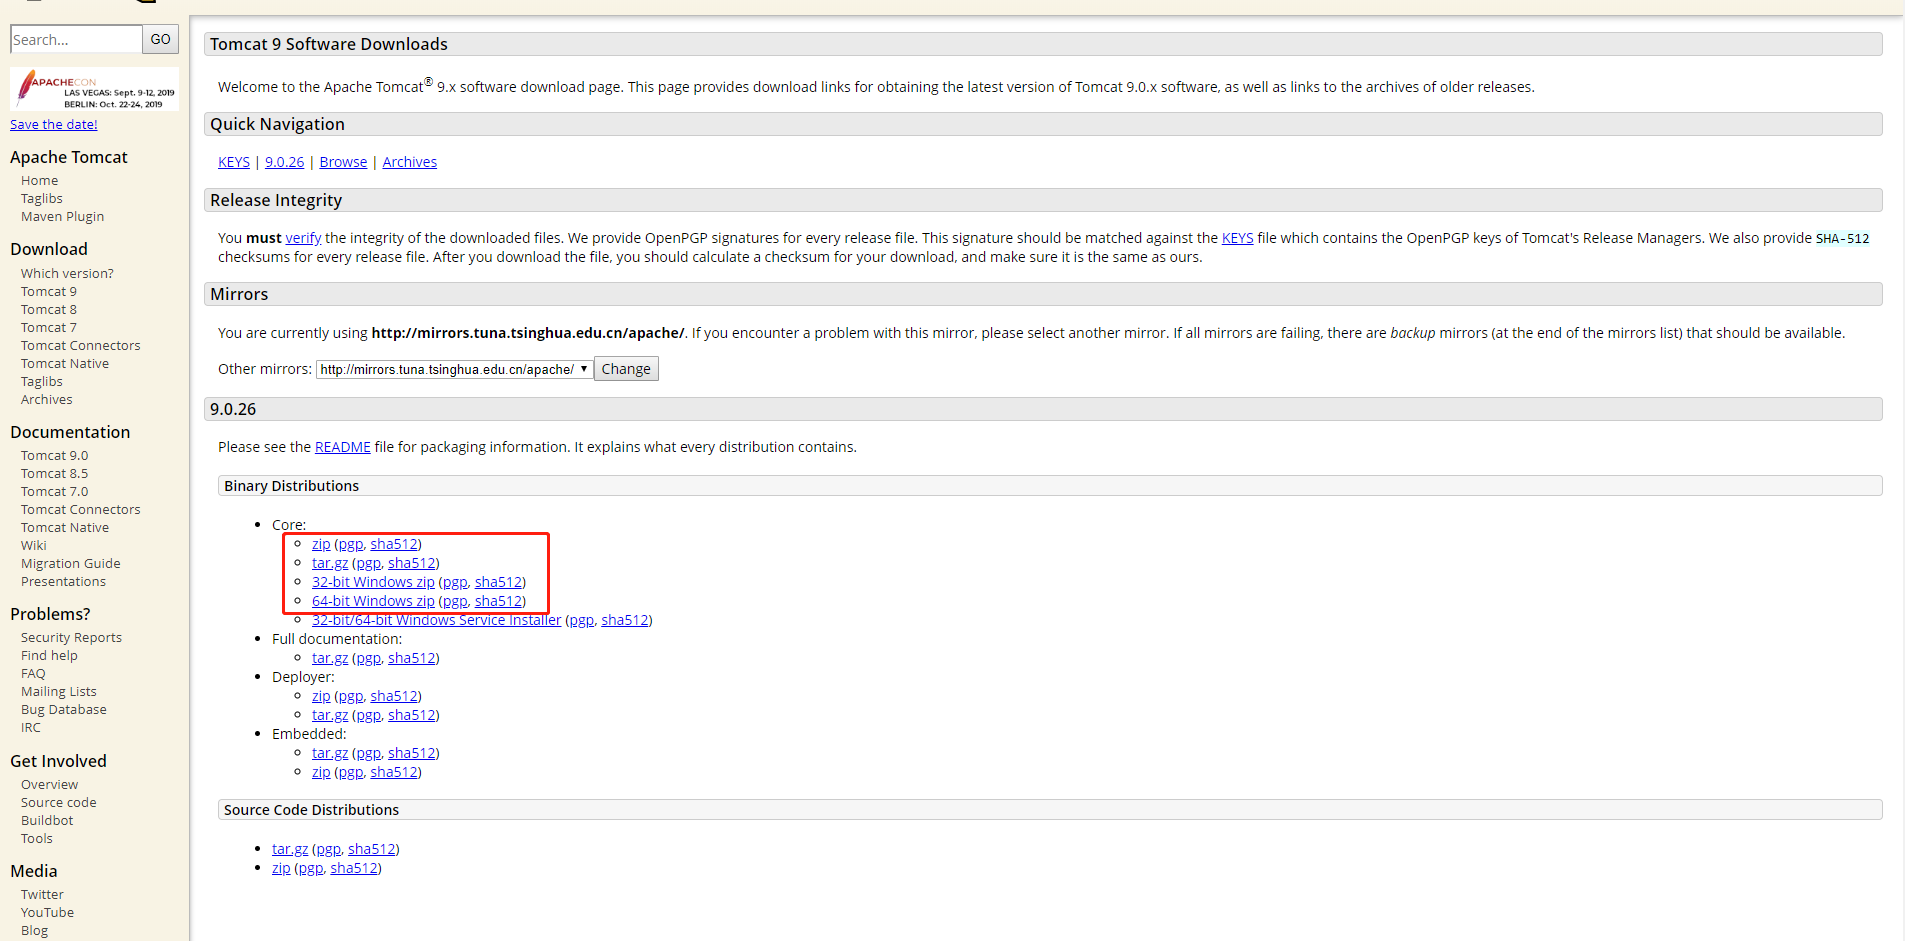Open Twitter under Media

pyautogui.click(x=42, y=895)
